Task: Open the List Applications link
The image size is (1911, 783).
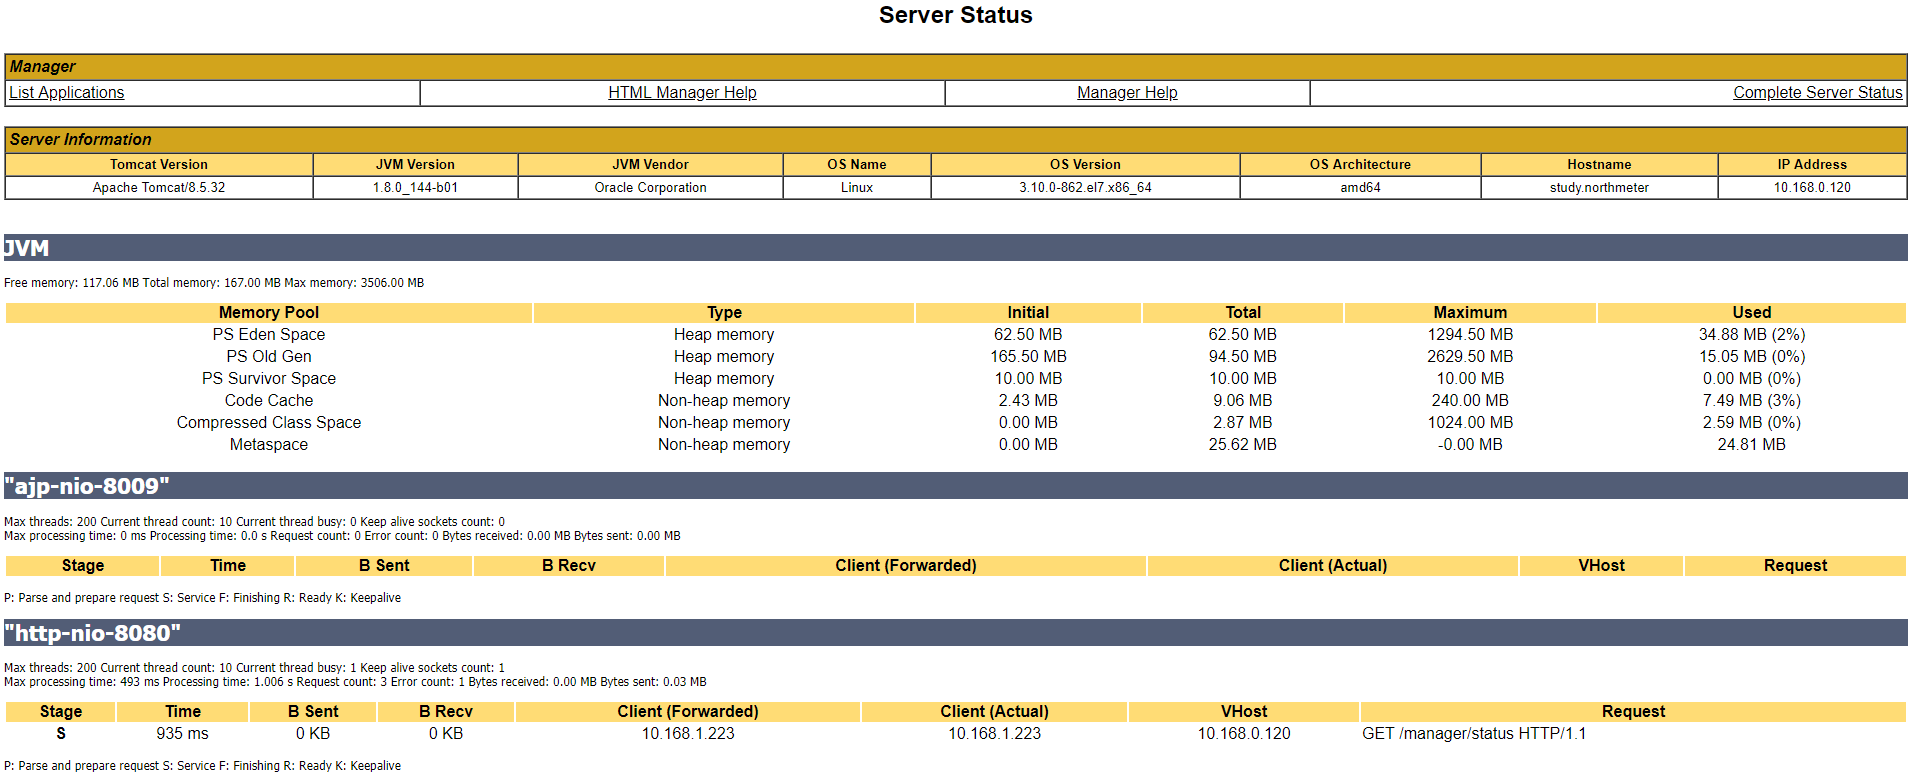Action: coord(67,93)
